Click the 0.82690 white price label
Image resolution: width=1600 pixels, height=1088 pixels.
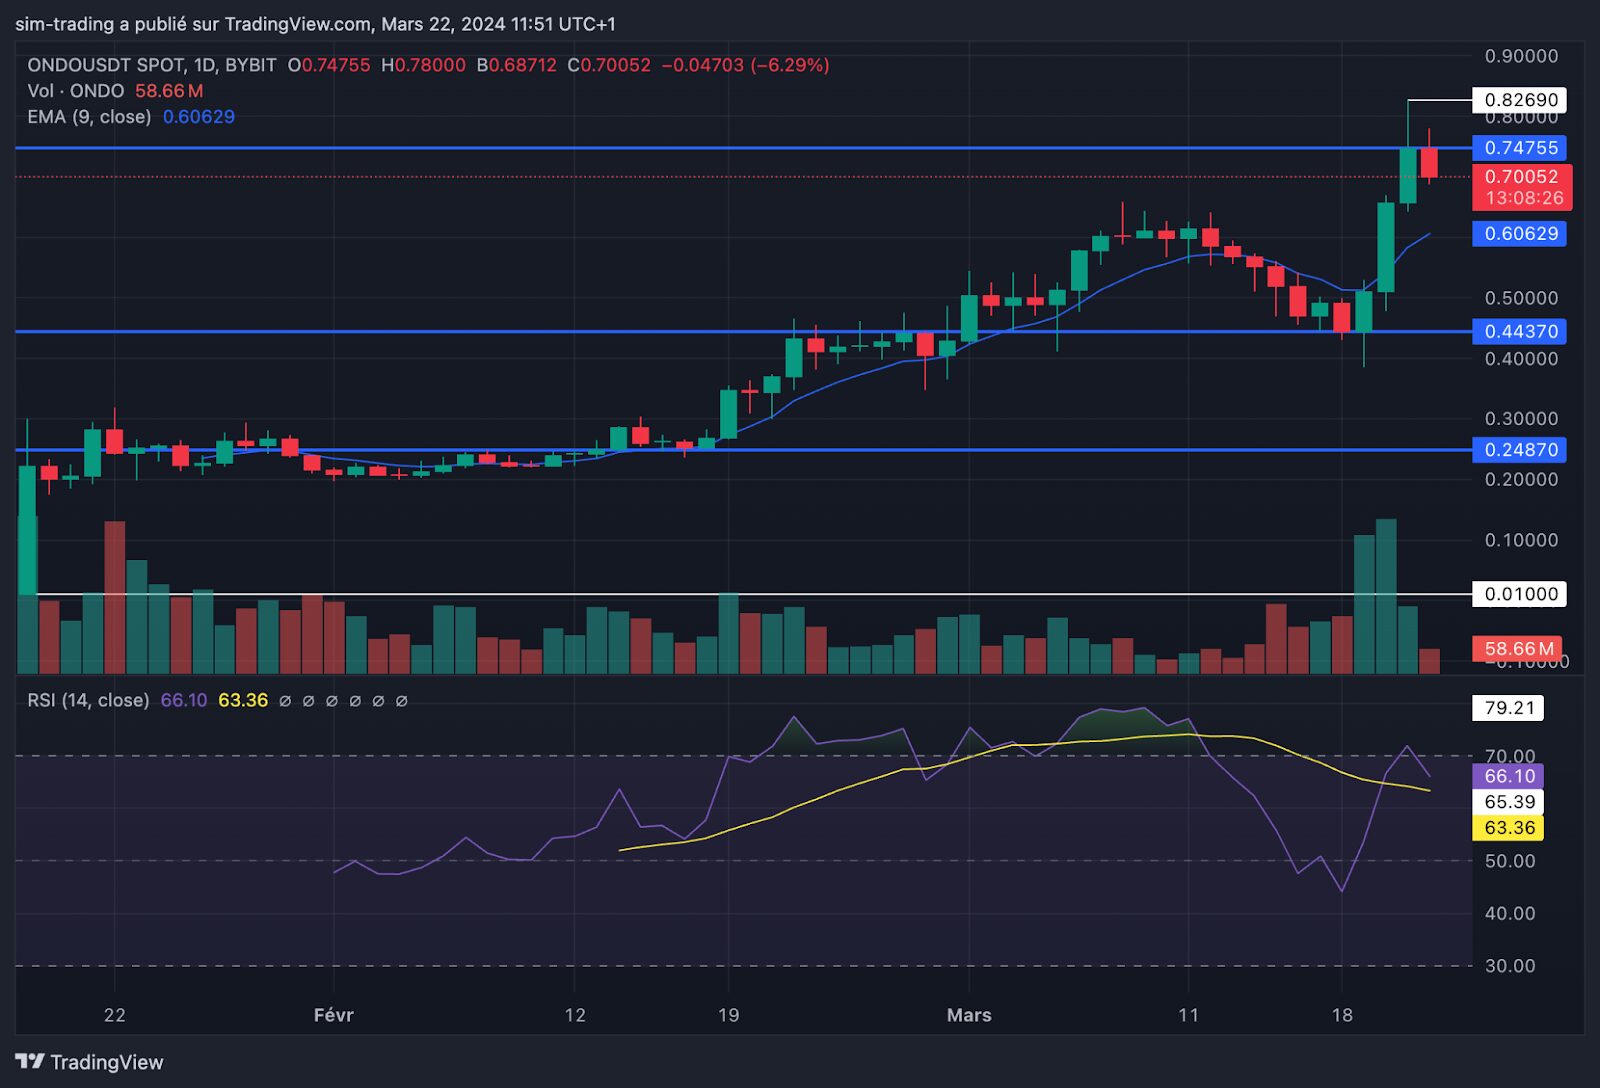1520,100
